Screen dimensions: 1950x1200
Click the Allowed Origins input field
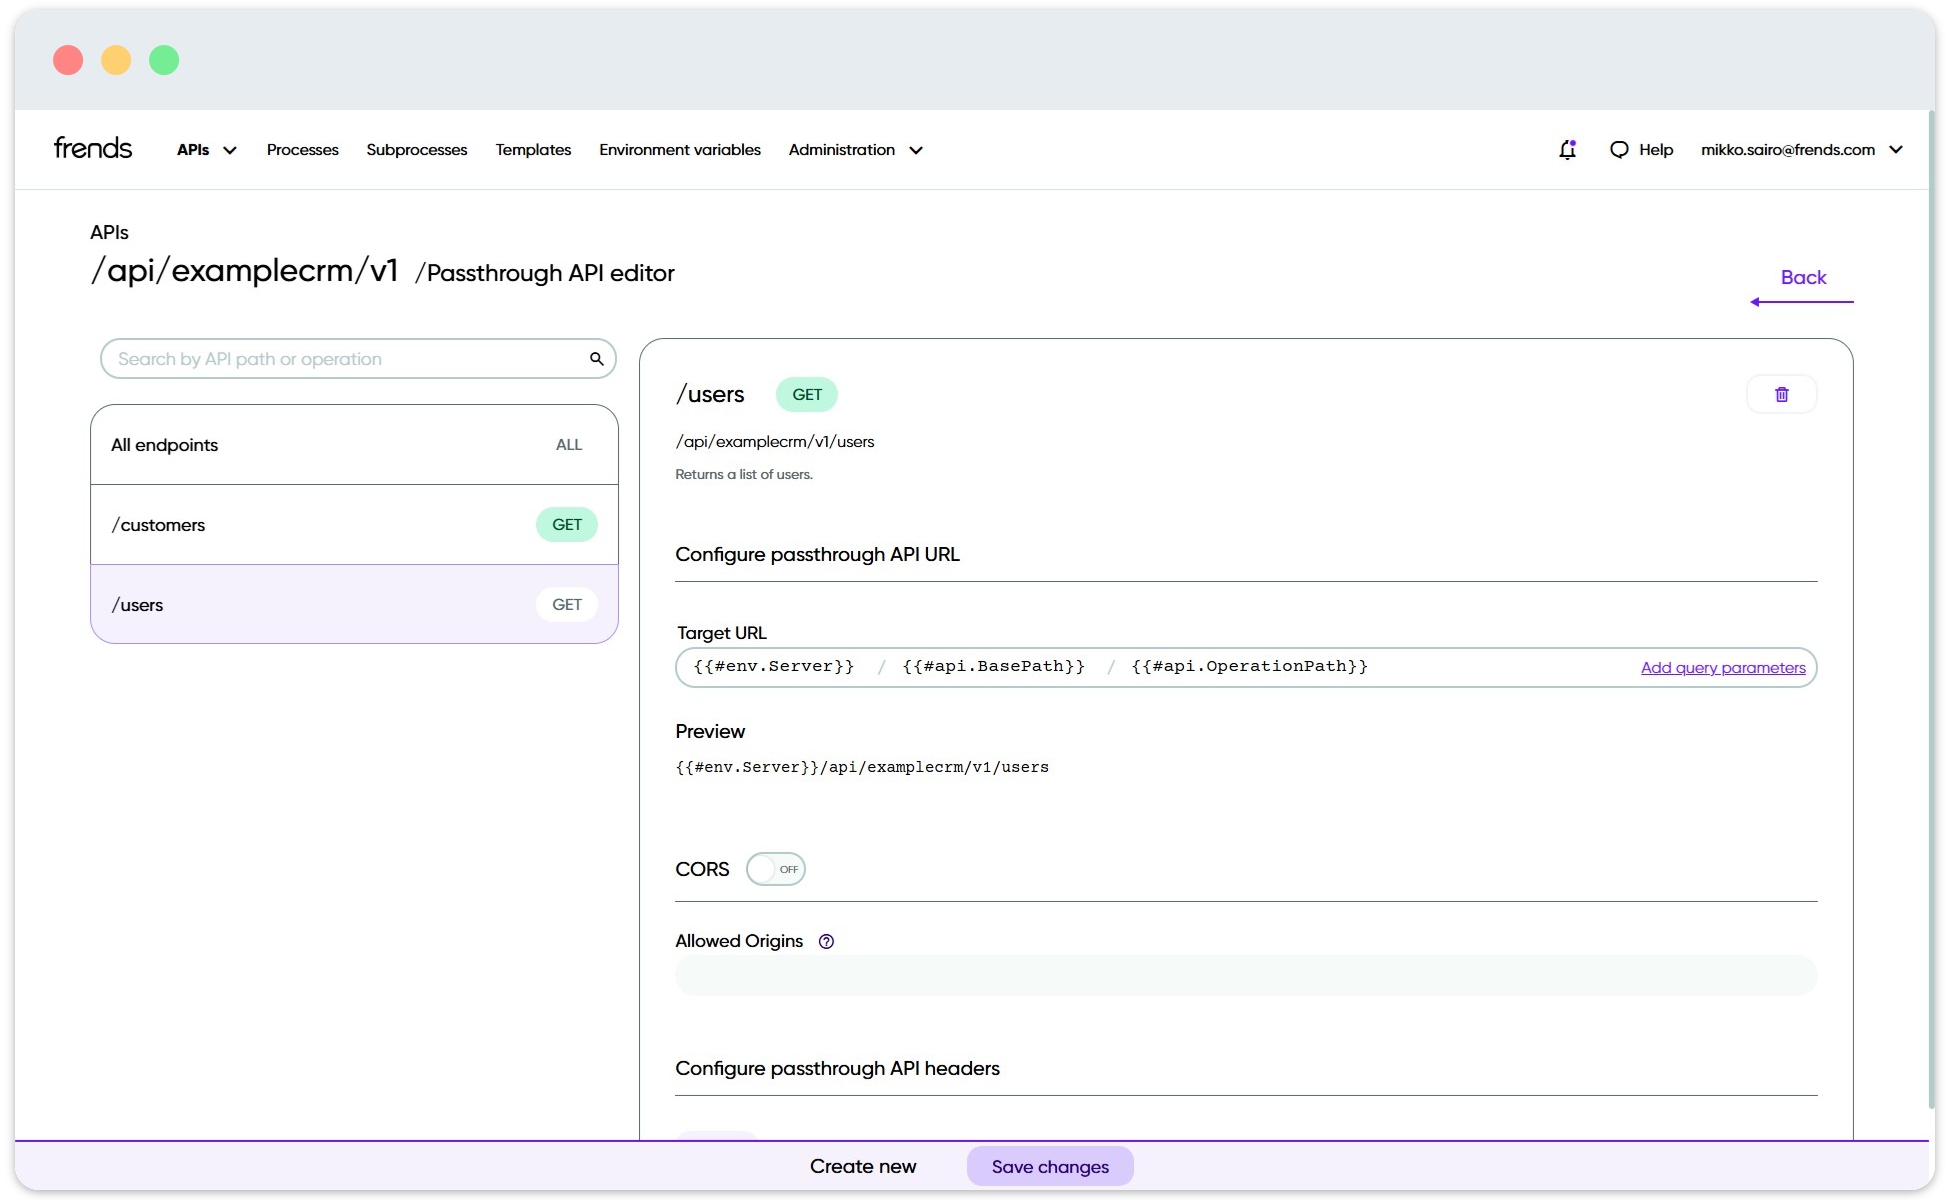[1245, 976]
